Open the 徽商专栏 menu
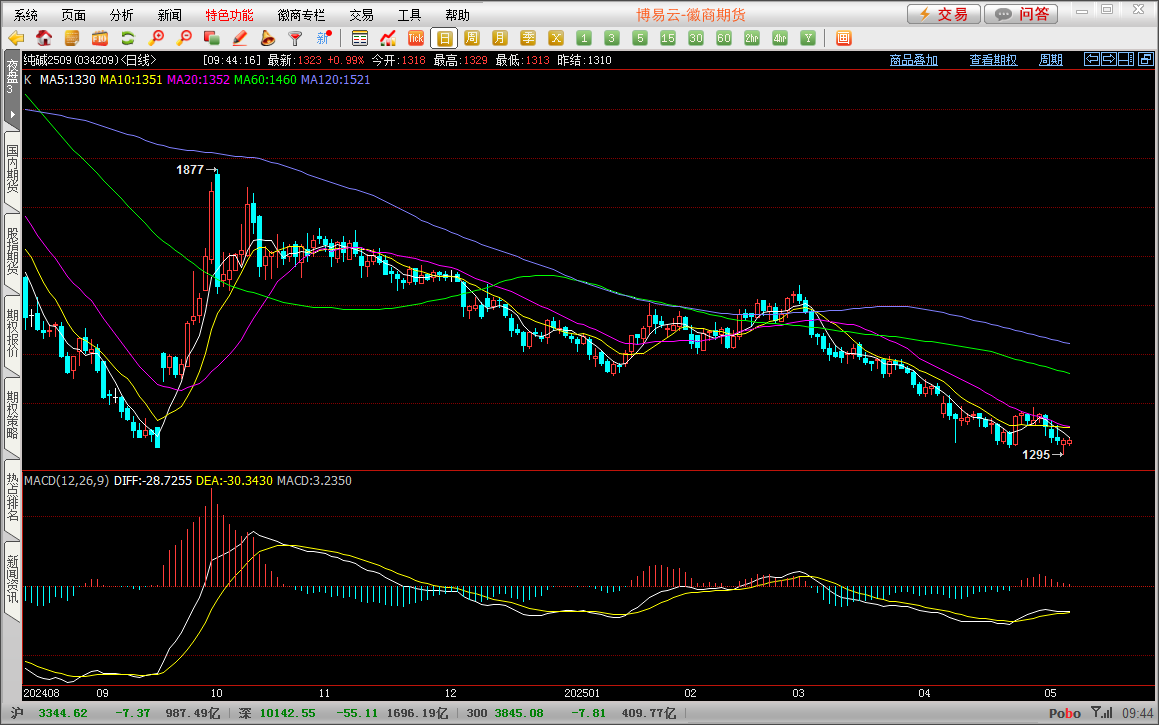 click(301, 15)
